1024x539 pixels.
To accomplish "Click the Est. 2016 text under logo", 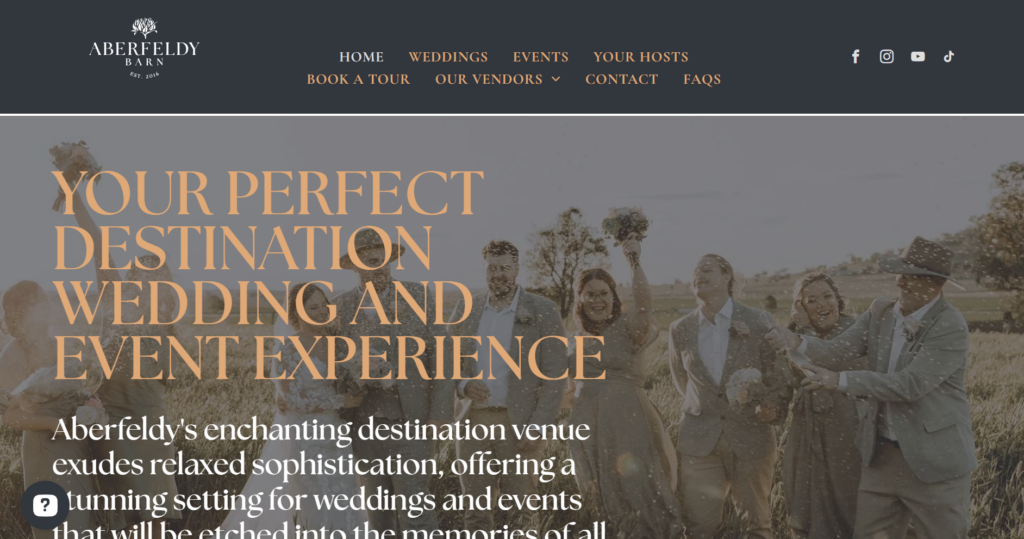I will coord(144,74).
